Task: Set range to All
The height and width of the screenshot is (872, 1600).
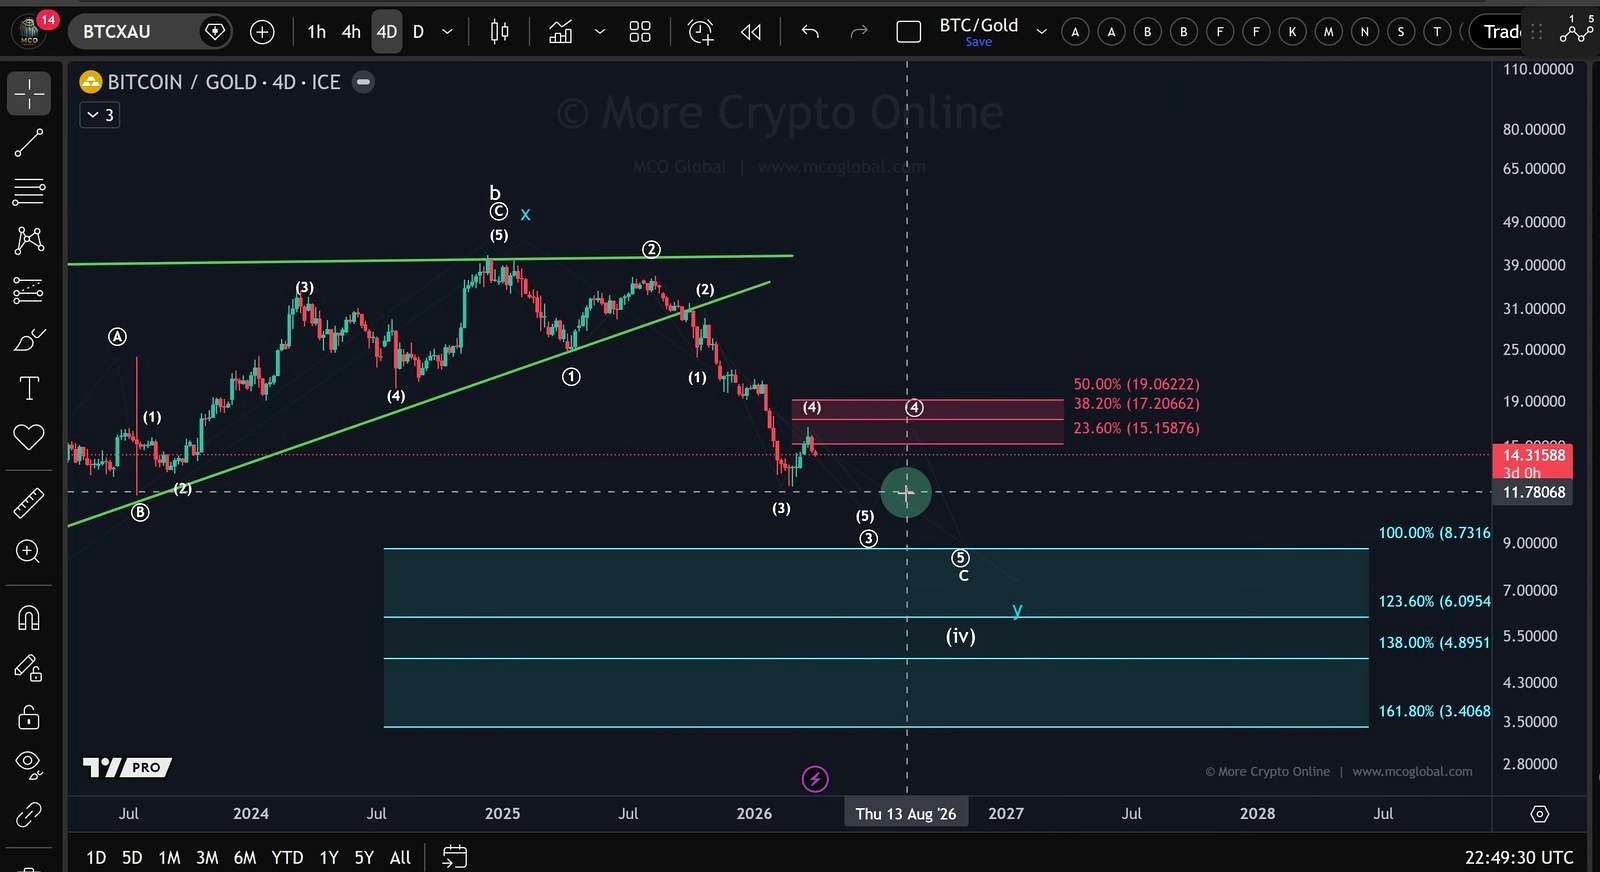Action: [x=400, y=857]
